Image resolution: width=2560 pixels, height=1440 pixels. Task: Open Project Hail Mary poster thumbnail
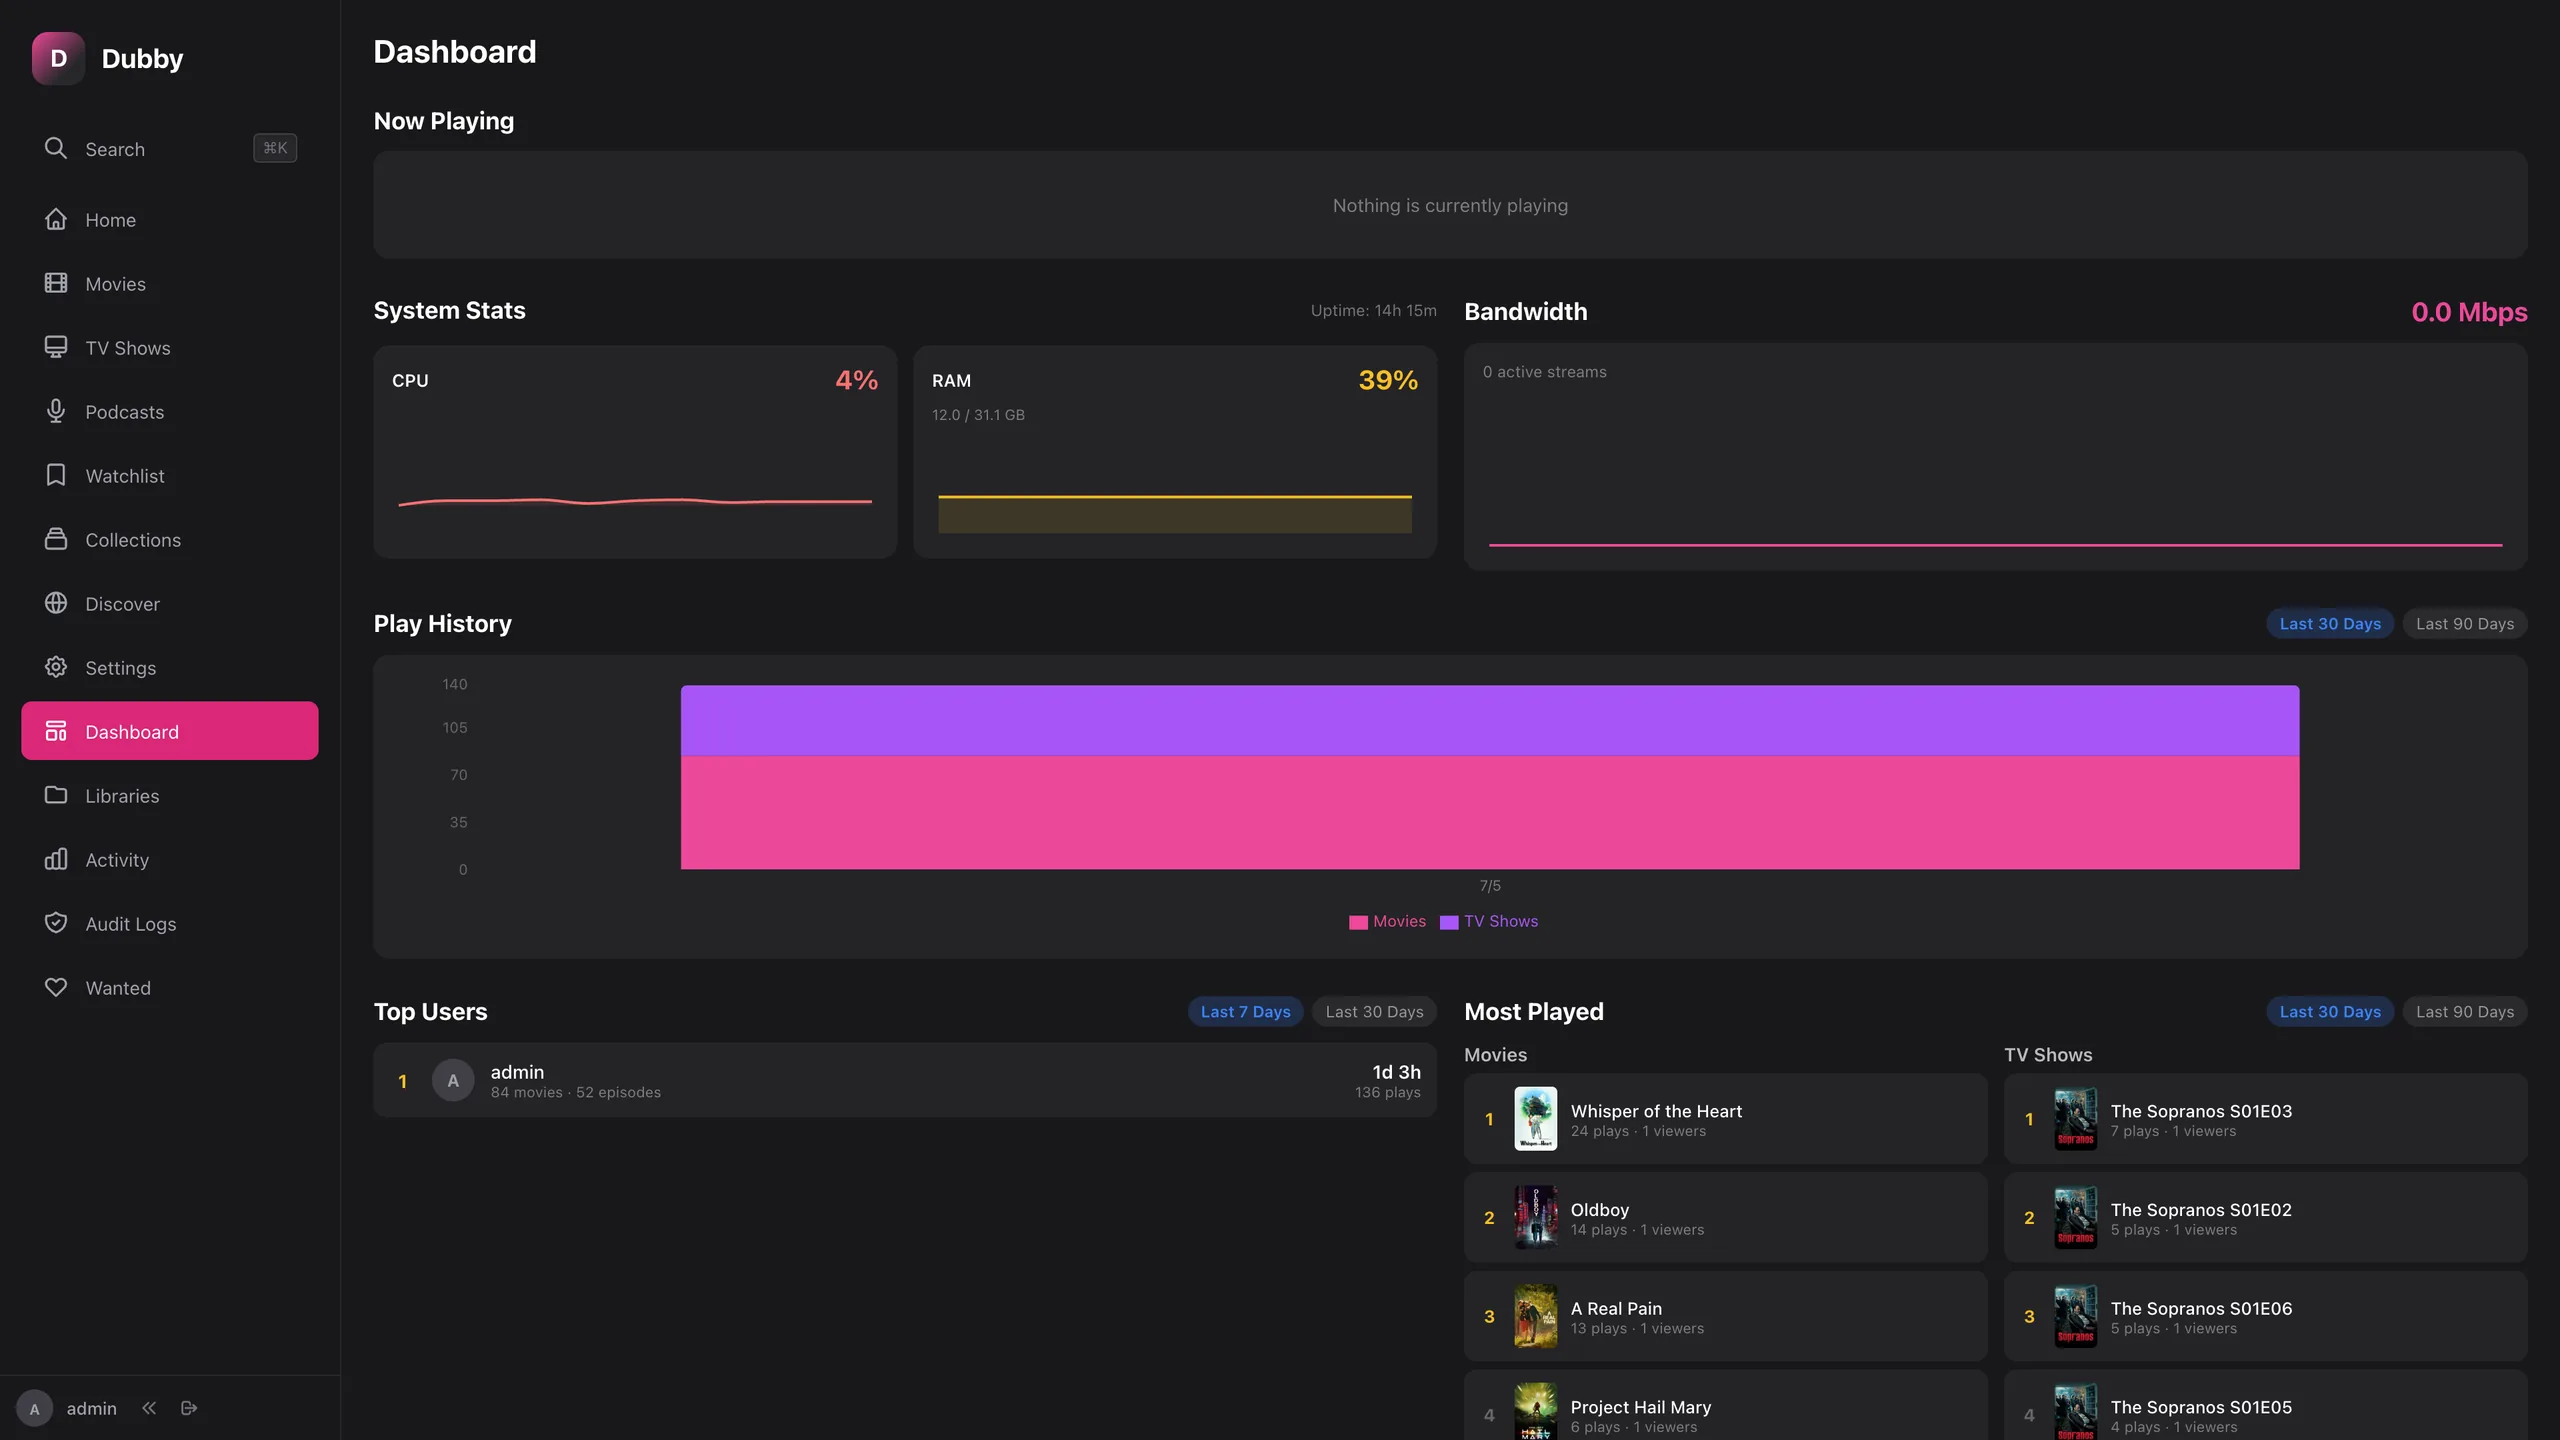click(x=1535, y=1411)
